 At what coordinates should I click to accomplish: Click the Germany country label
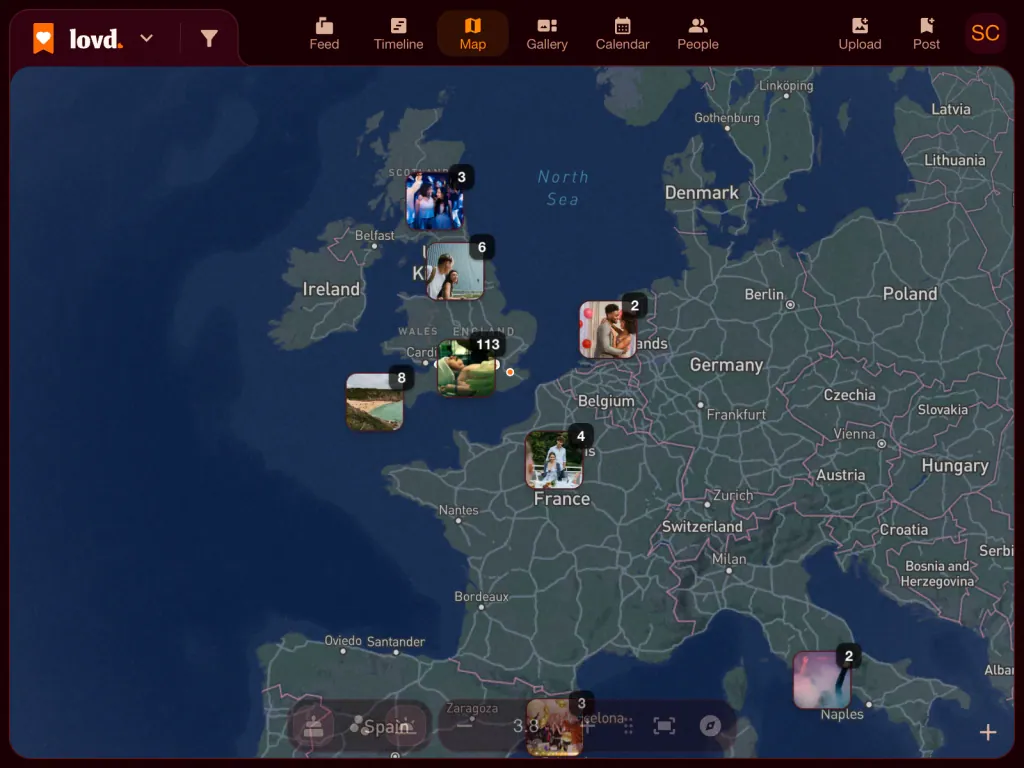click(x=726, y=364)
